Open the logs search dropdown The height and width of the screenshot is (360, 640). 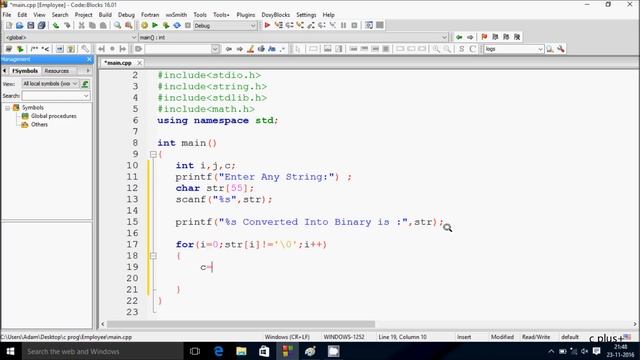click(x=540, y=49)
